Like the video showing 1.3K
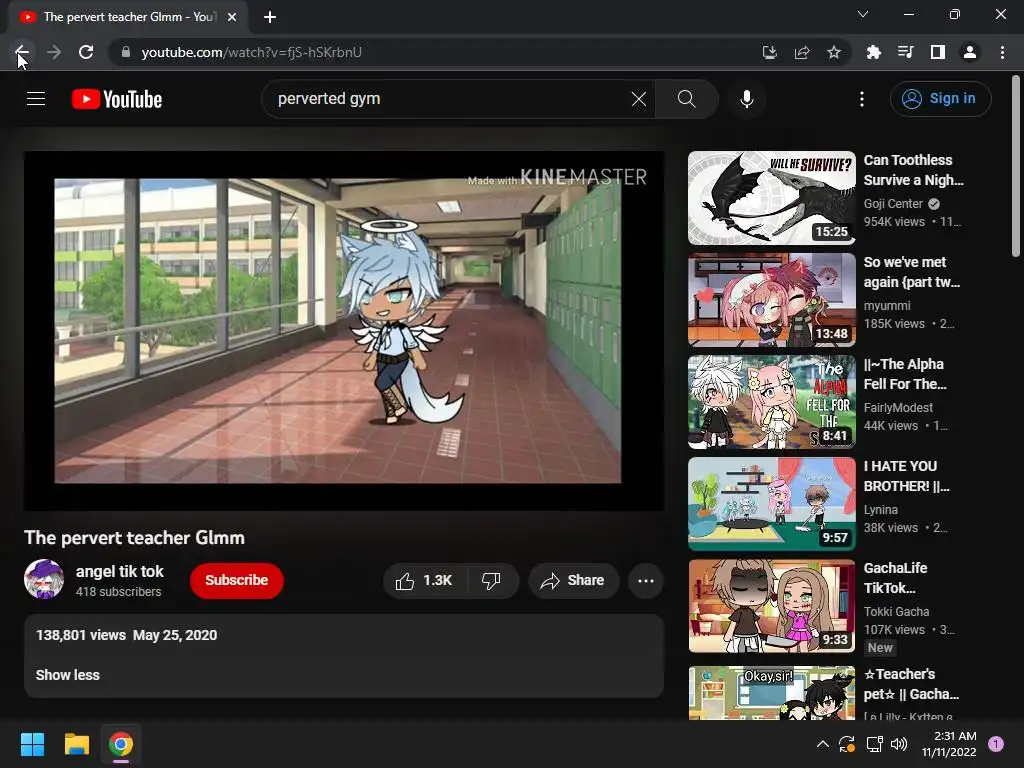The height and width of the screenshot is (768, 1024). [424, 581]
